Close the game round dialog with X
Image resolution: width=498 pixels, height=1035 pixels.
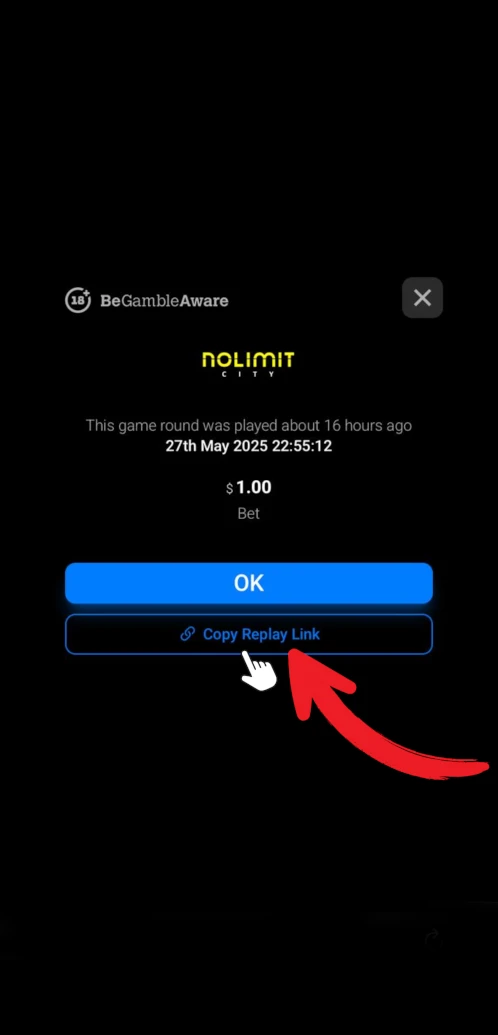click(422, 298)
